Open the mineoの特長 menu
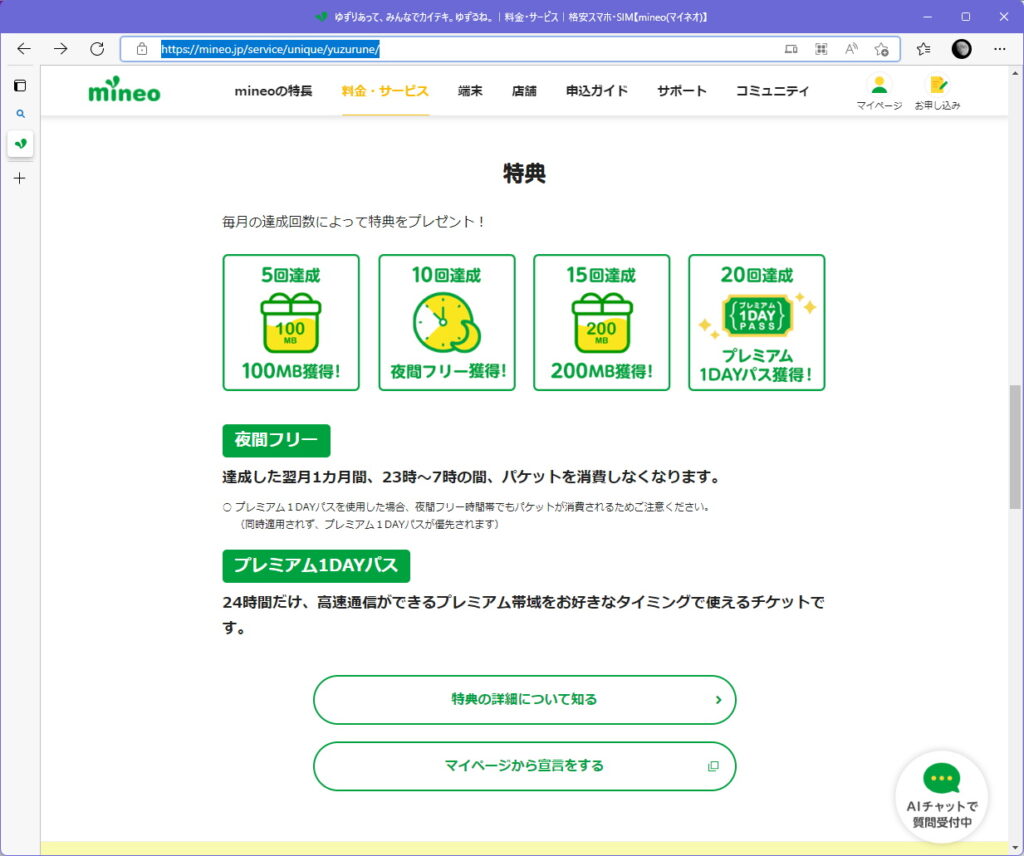Image resolution: width=1024 pixels, height=856 pixels. 273,91
